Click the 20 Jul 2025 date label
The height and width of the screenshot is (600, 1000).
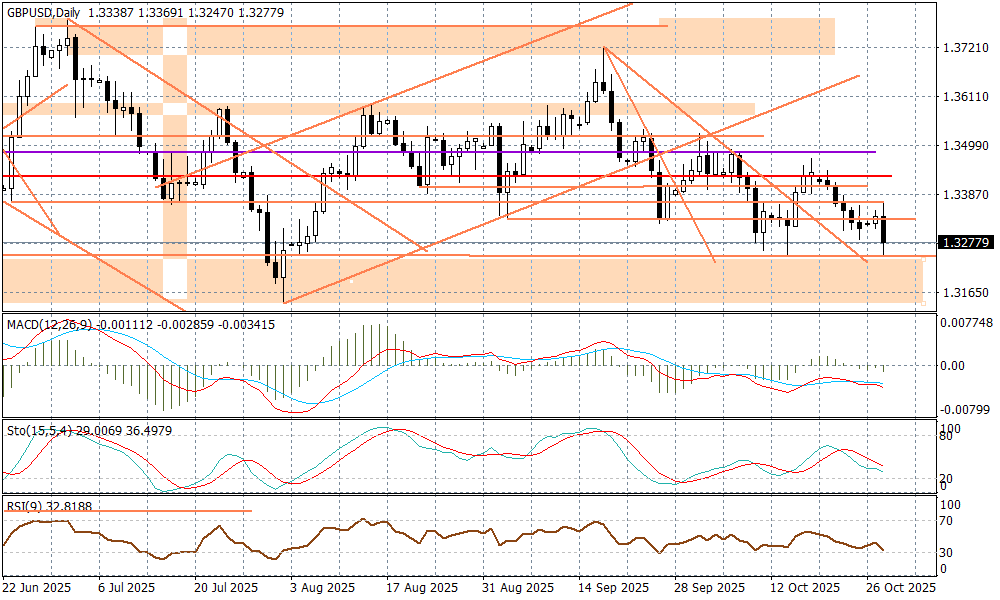click(x=228, y=588)
